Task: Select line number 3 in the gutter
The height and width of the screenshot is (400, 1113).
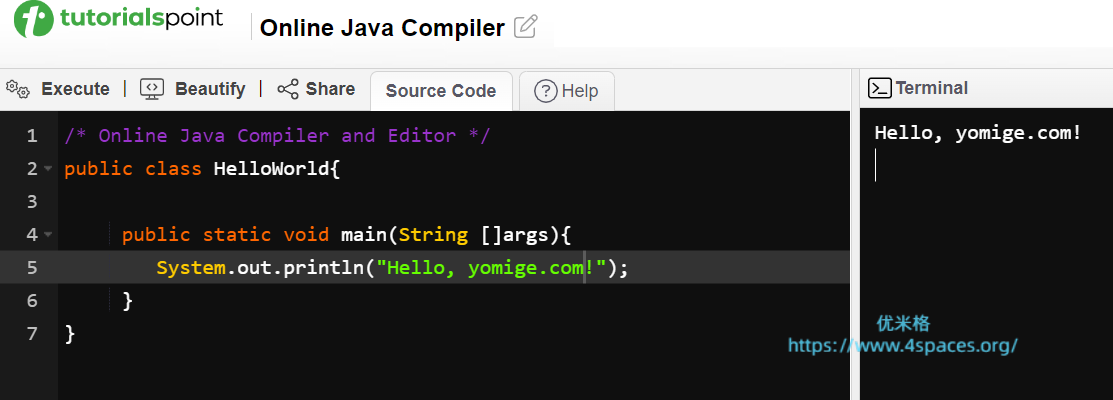Action: coord(32,202)
